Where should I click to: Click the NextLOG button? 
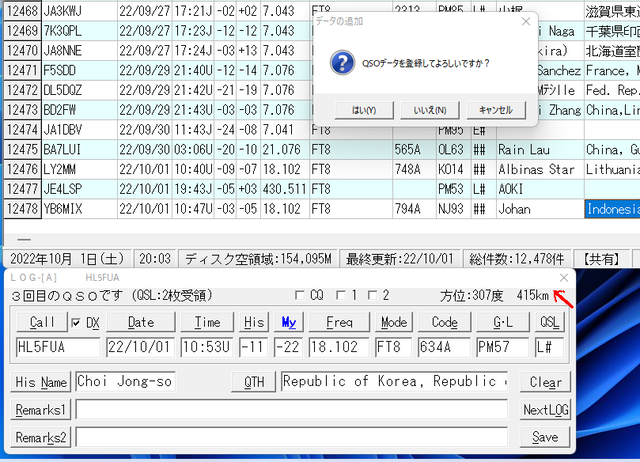click(x=545, y=410)
